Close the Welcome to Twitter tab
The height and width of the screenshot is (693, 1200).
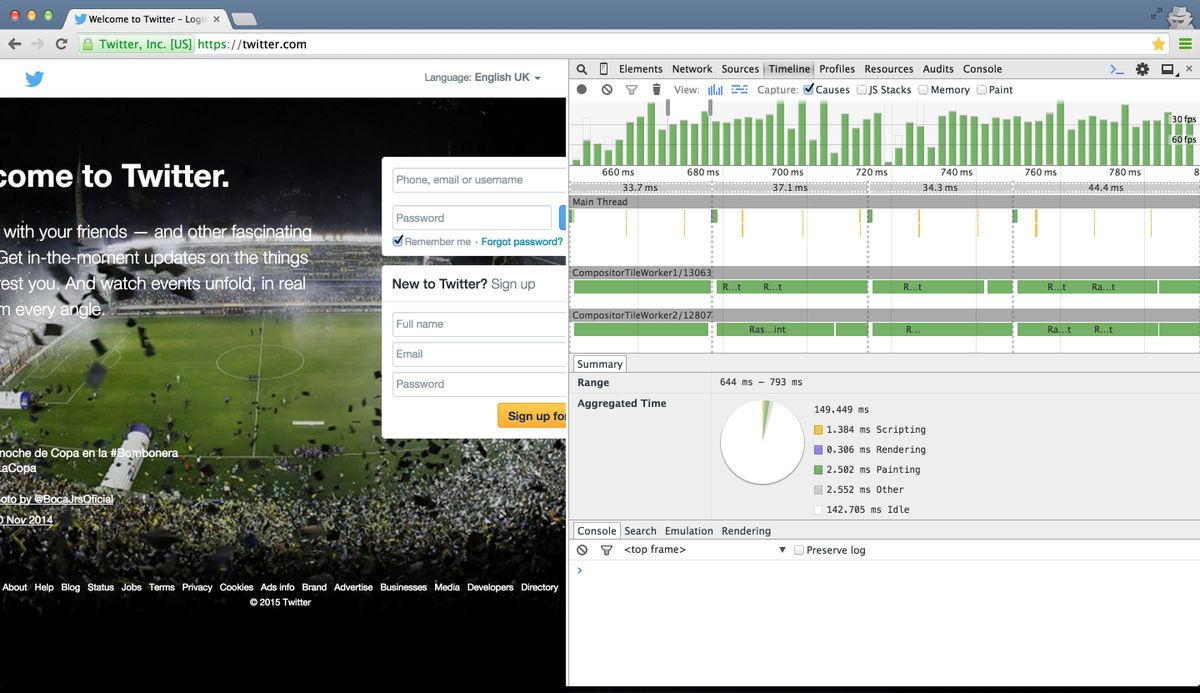[217, 19]
